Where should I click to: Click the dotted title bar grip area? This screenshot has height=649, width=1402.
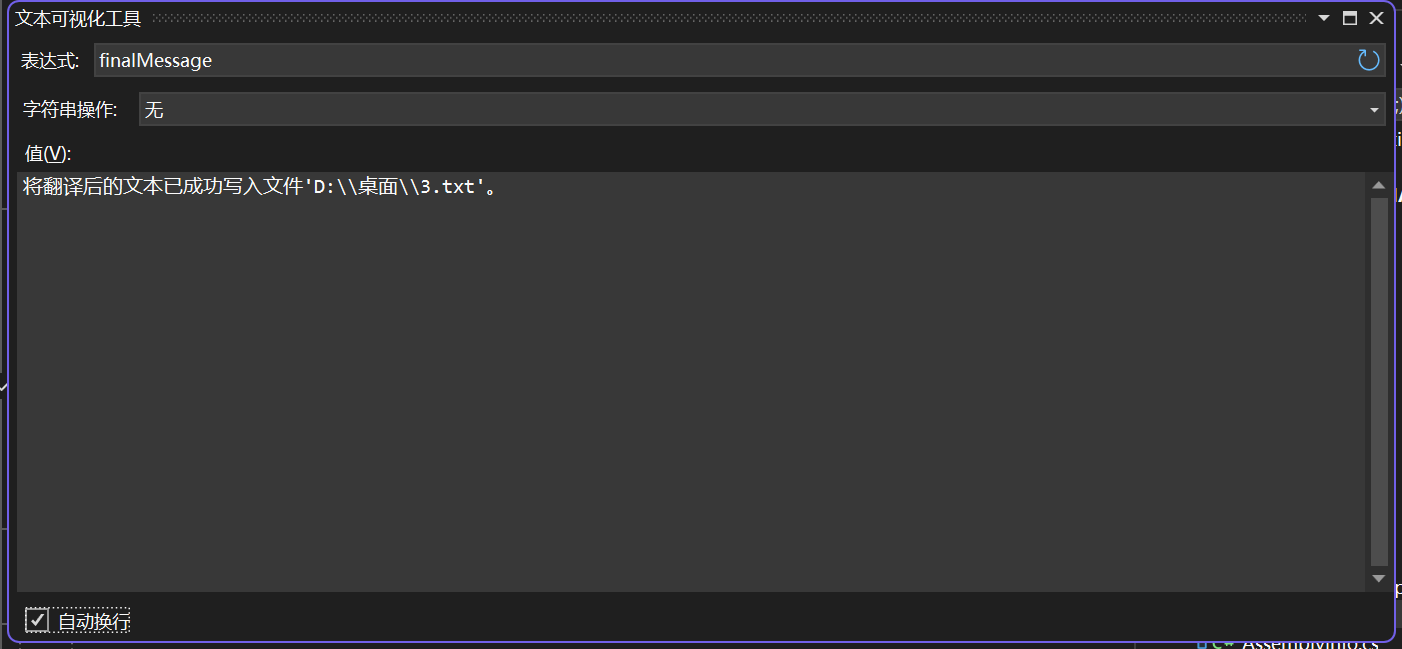(728, 18)
